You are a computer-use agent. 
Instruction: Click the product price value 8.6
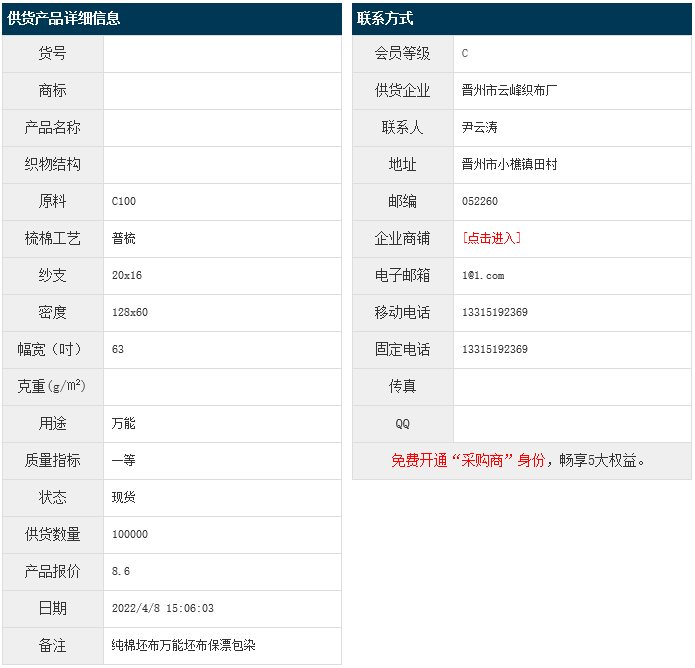[x=121, y=571]
